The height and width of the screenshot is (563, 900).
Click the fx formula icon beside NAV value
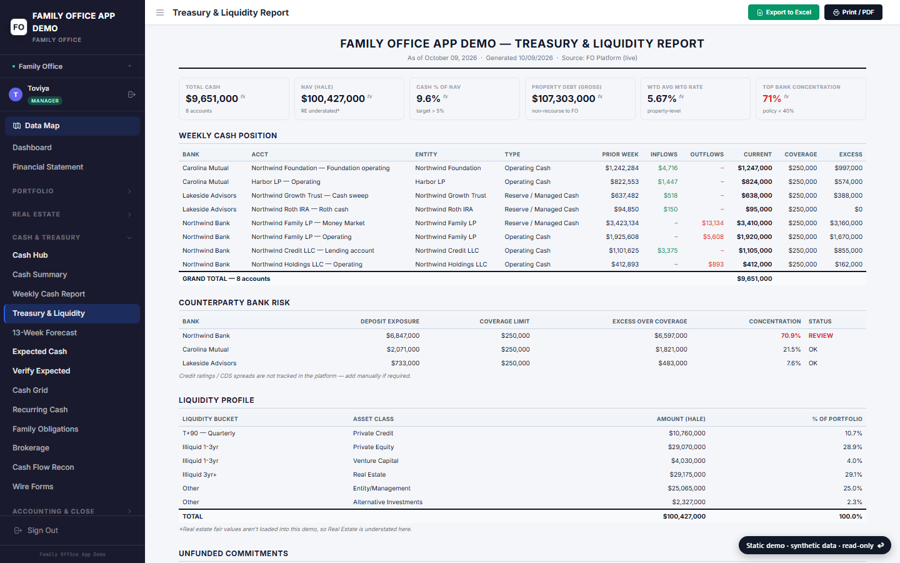(x=370, y=96)
